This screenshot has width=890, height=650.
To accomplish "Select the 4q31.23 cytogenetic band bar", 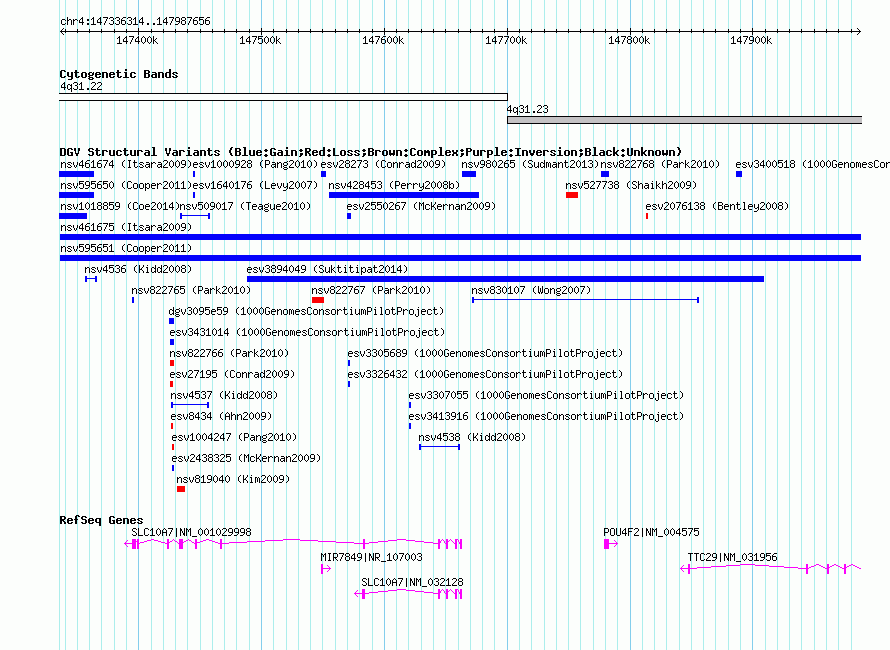I will click(685, 120).
